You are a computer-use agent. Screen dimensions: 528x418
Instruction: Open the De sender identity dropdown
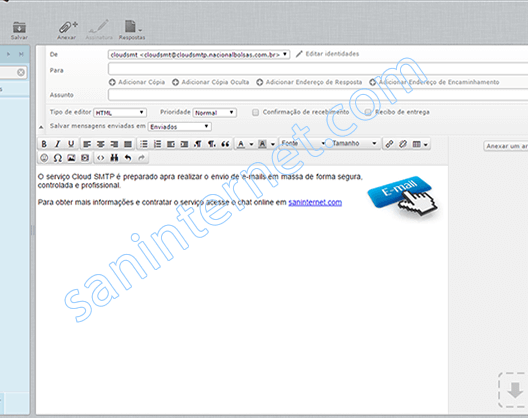199,55
